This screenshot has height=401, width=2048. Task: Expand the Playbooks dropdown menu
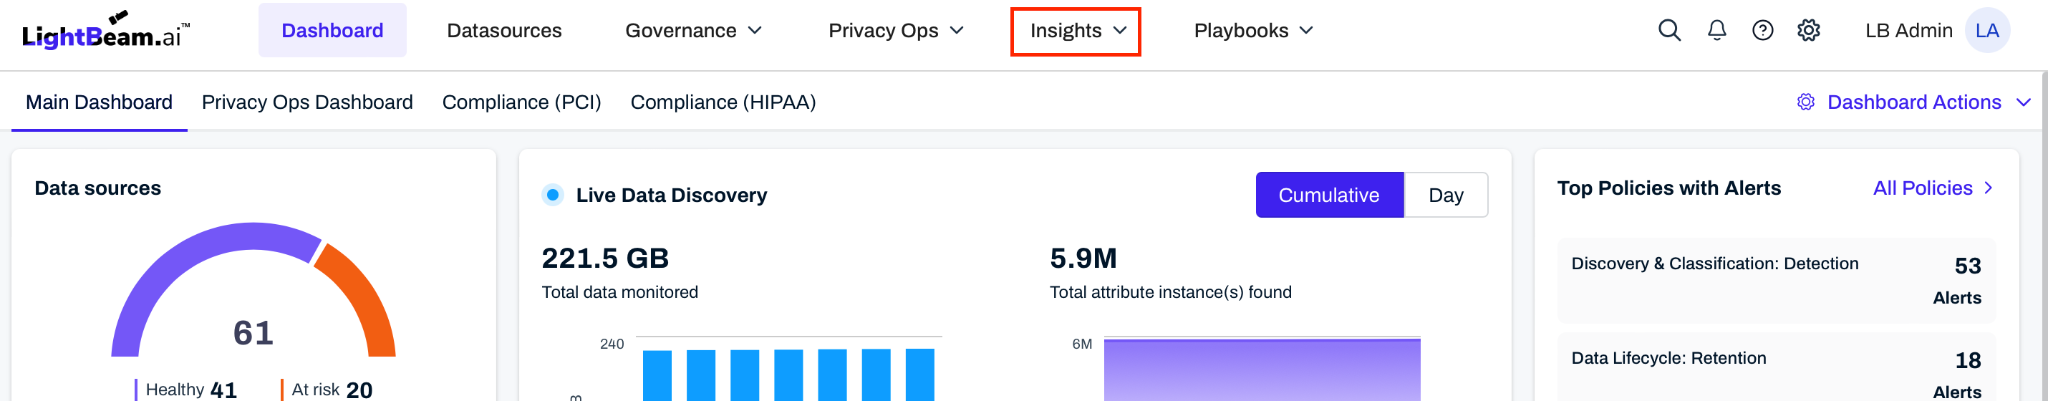pos(1253,31)
